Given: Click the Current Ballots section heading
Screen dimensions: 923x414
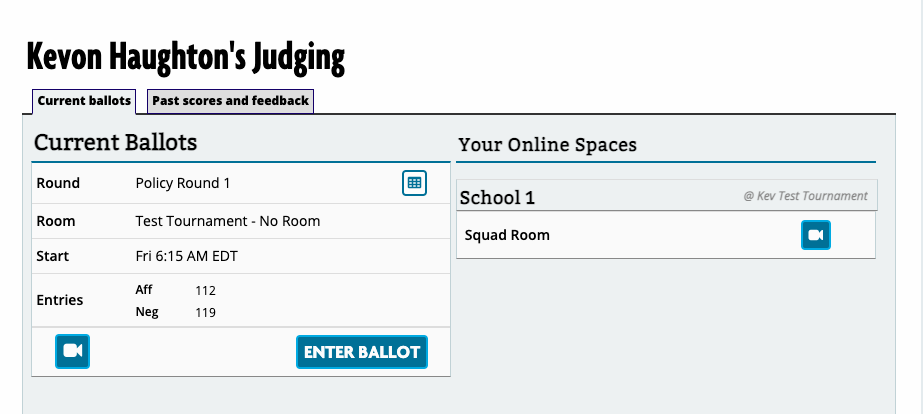Looking at the screenshot, I should pyautogui.click(x=115, y=142).
